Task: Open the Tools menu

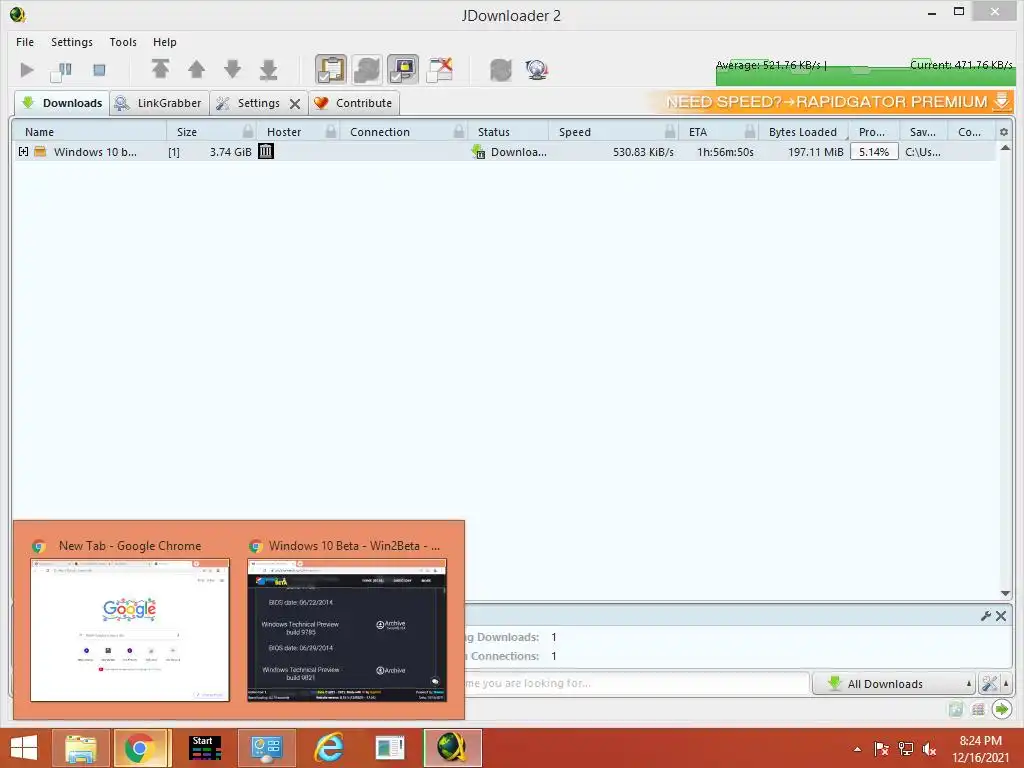Action: [x=123, y=42]
